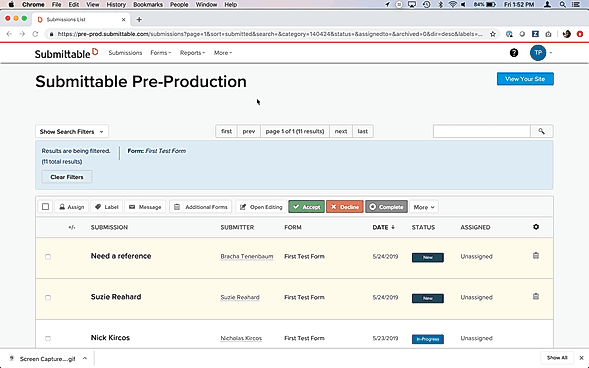Open the Reports menu dropdown
The height and width of the screenshot is (368, 589).
pyautogui.click(x=192, y=53)
